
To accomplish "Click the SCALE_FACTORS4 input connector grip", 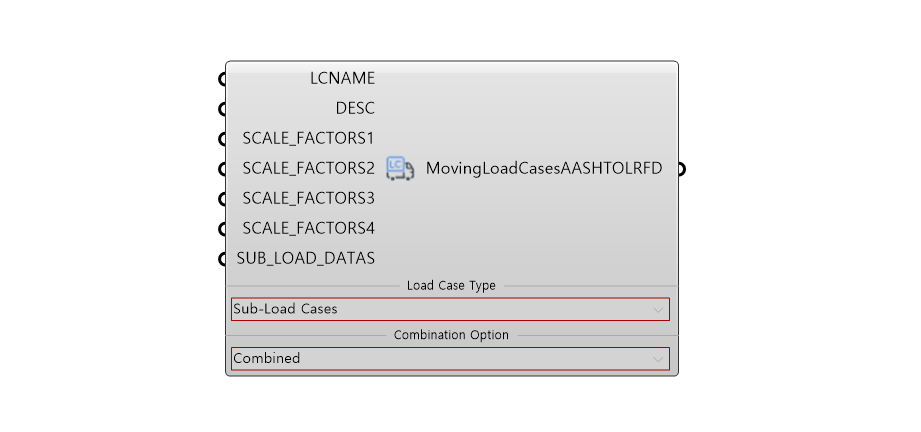I will point(223,229).
